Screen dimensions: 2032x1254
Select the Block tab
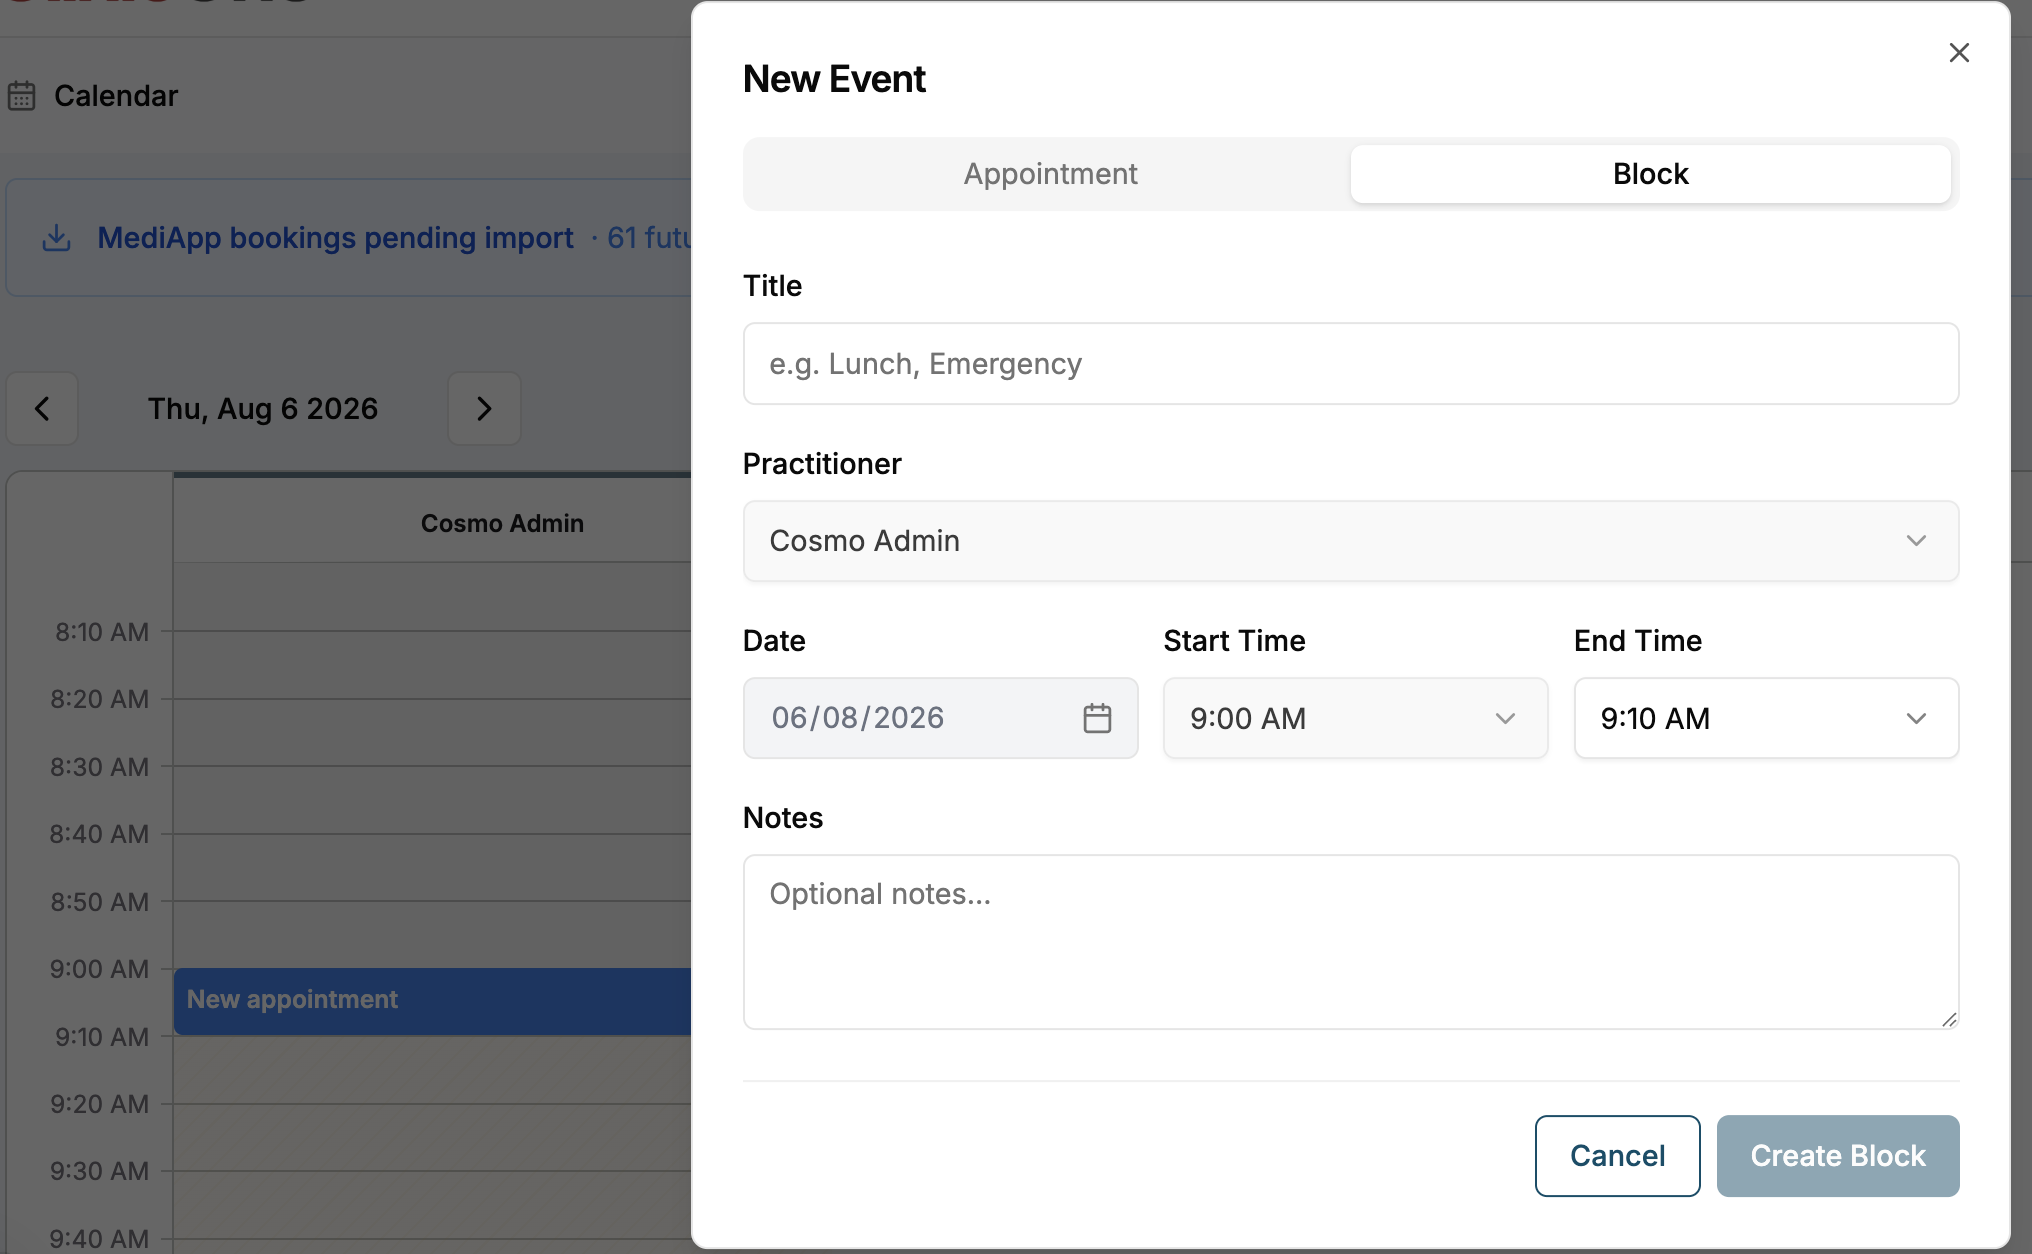pos(1650,174)
